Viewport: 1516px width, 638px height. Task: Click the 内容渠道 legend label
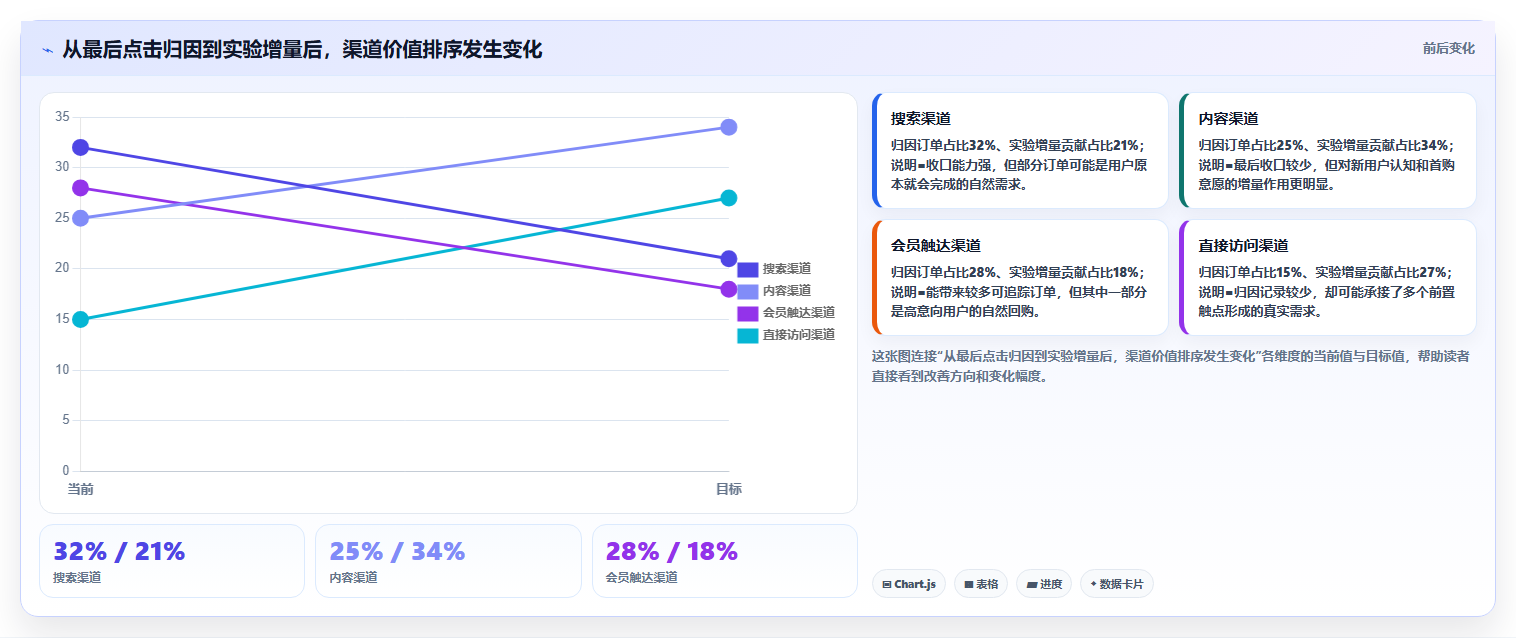point(786,291)
